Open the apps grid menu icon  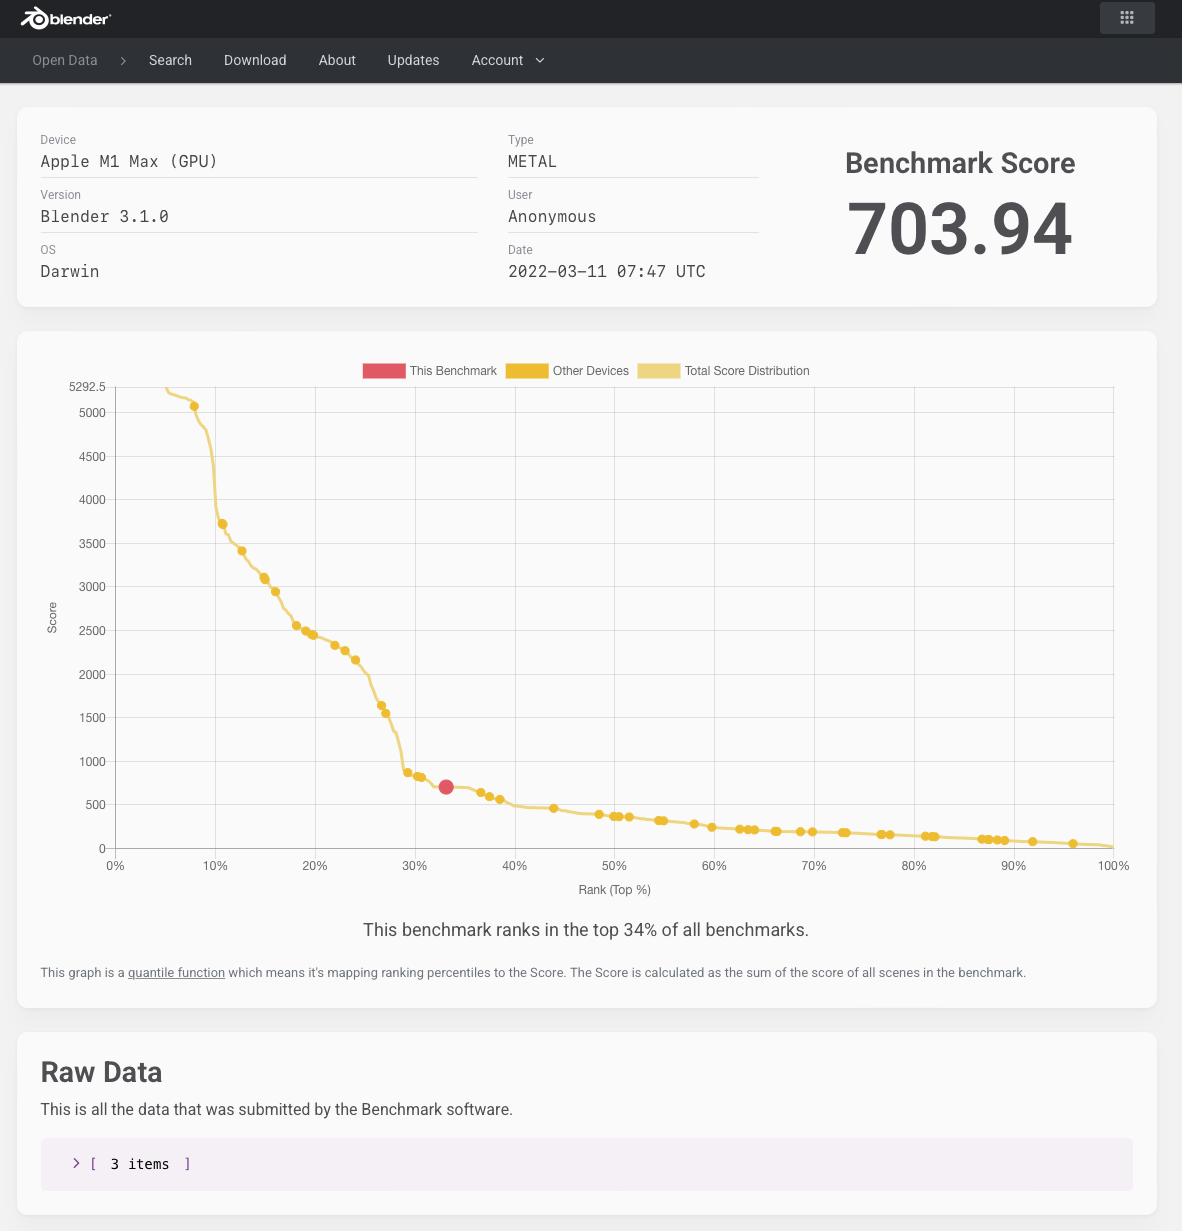pos(1127,18)
